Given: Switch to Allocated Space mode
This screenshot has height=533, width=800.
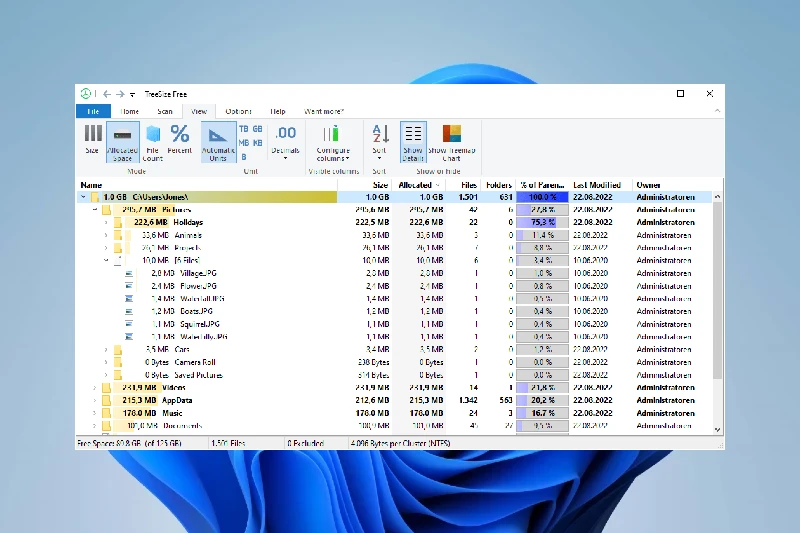Looking at the screenshot, I should [x=122, y=142].
